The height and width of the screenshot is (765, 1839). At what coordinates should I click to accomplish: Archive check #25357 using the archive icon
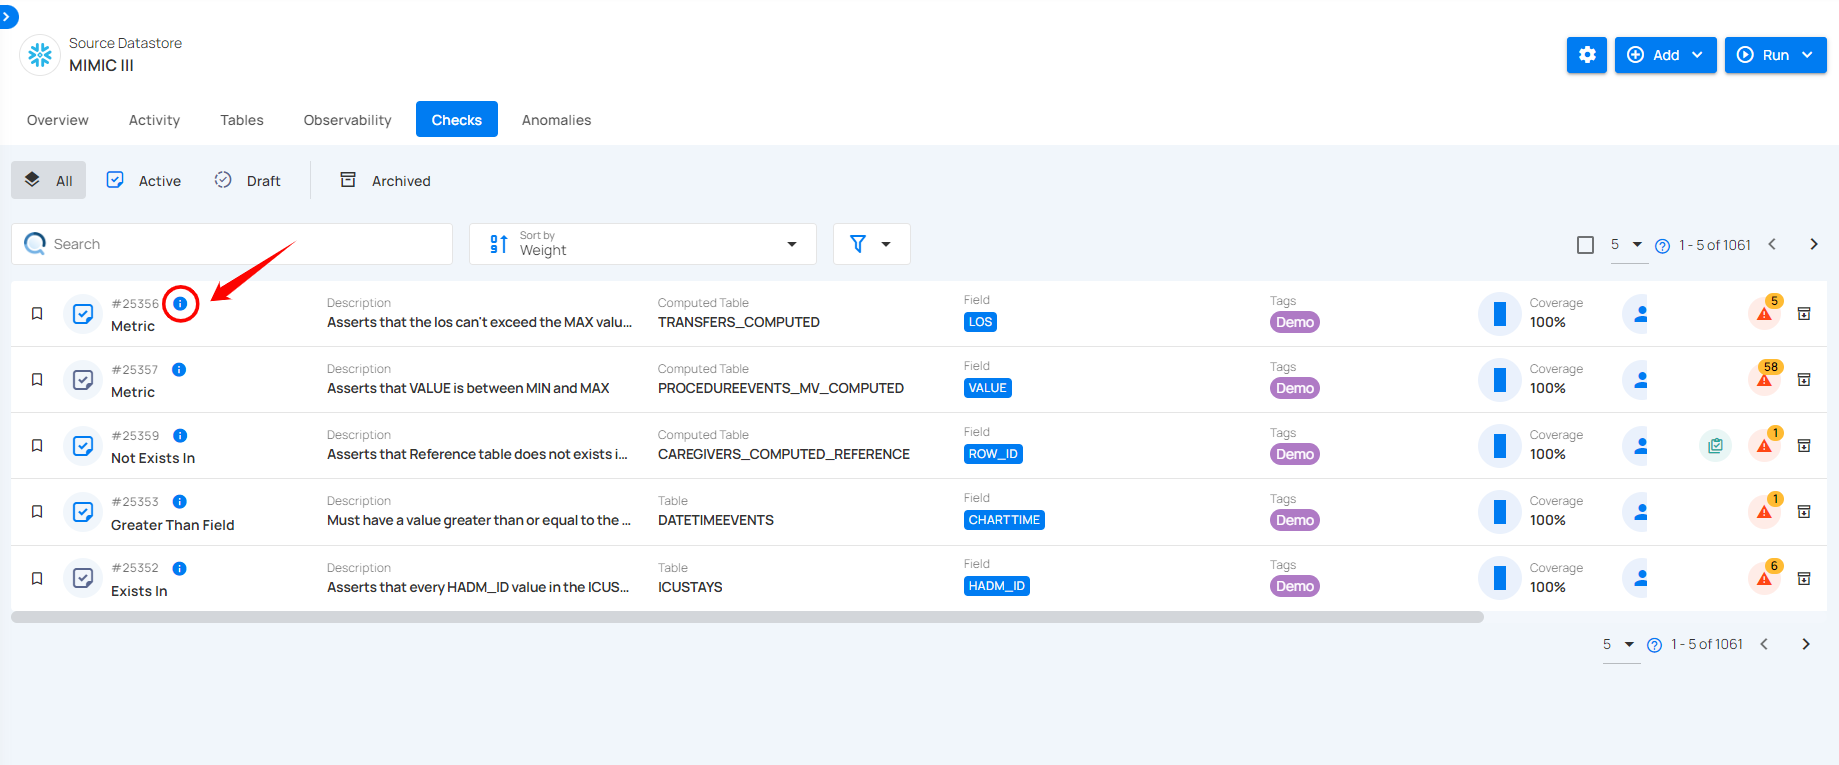pyautogui.click(x=1804, y=380)
